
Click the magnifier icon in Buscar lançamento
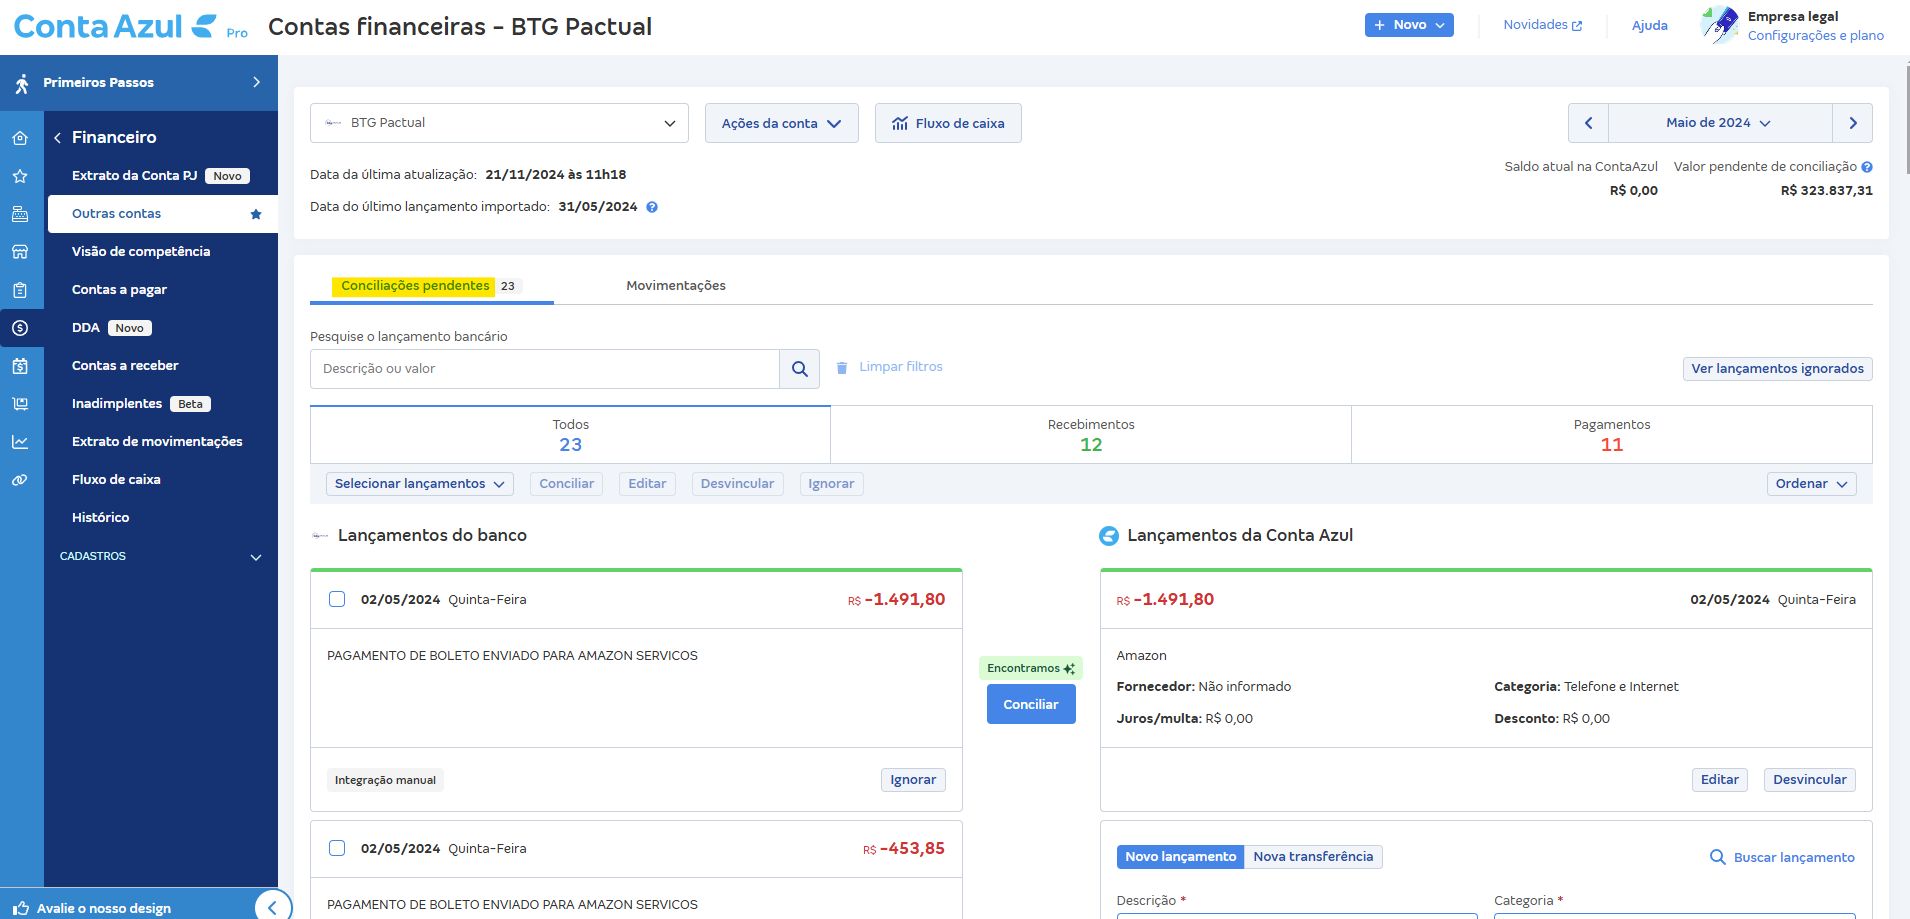pyautogui.click(x=1718, y=857)
